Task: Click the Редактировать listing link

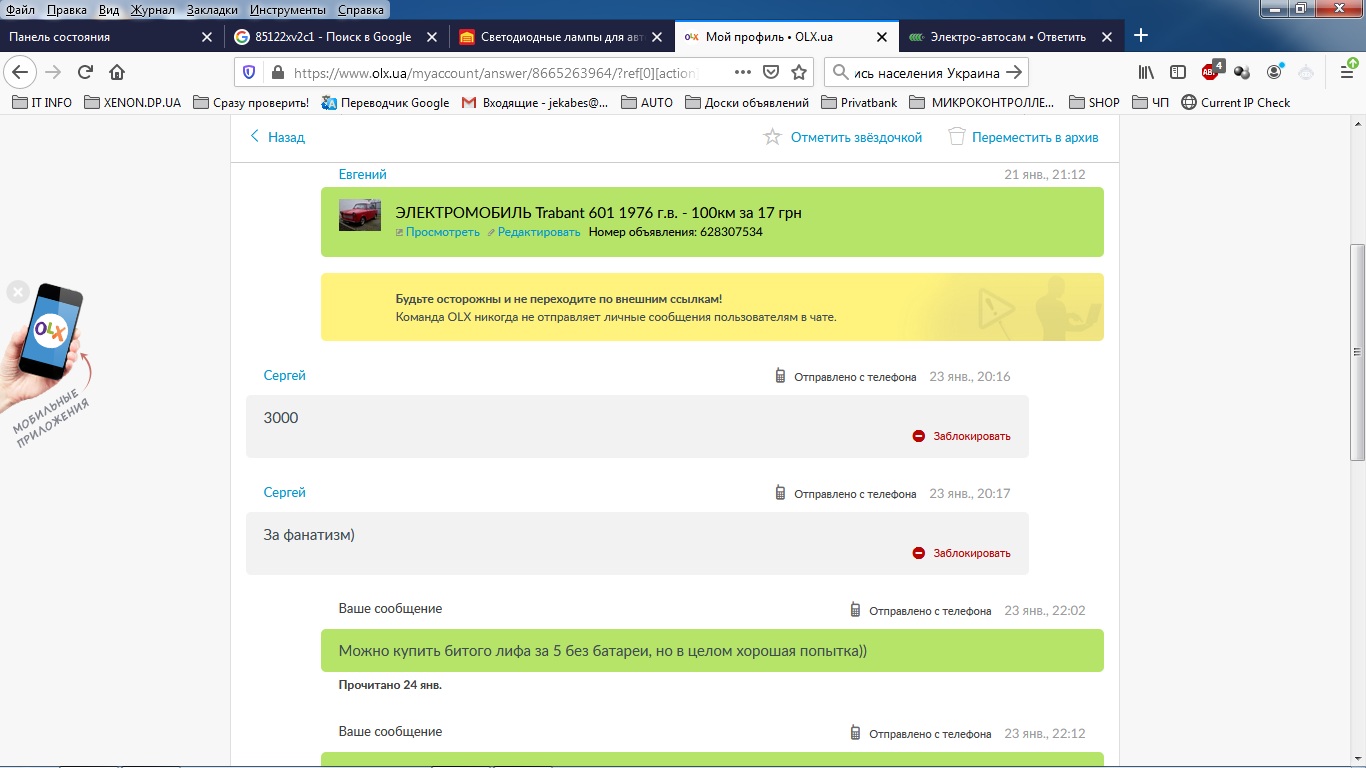Action: tap(538, 232)
